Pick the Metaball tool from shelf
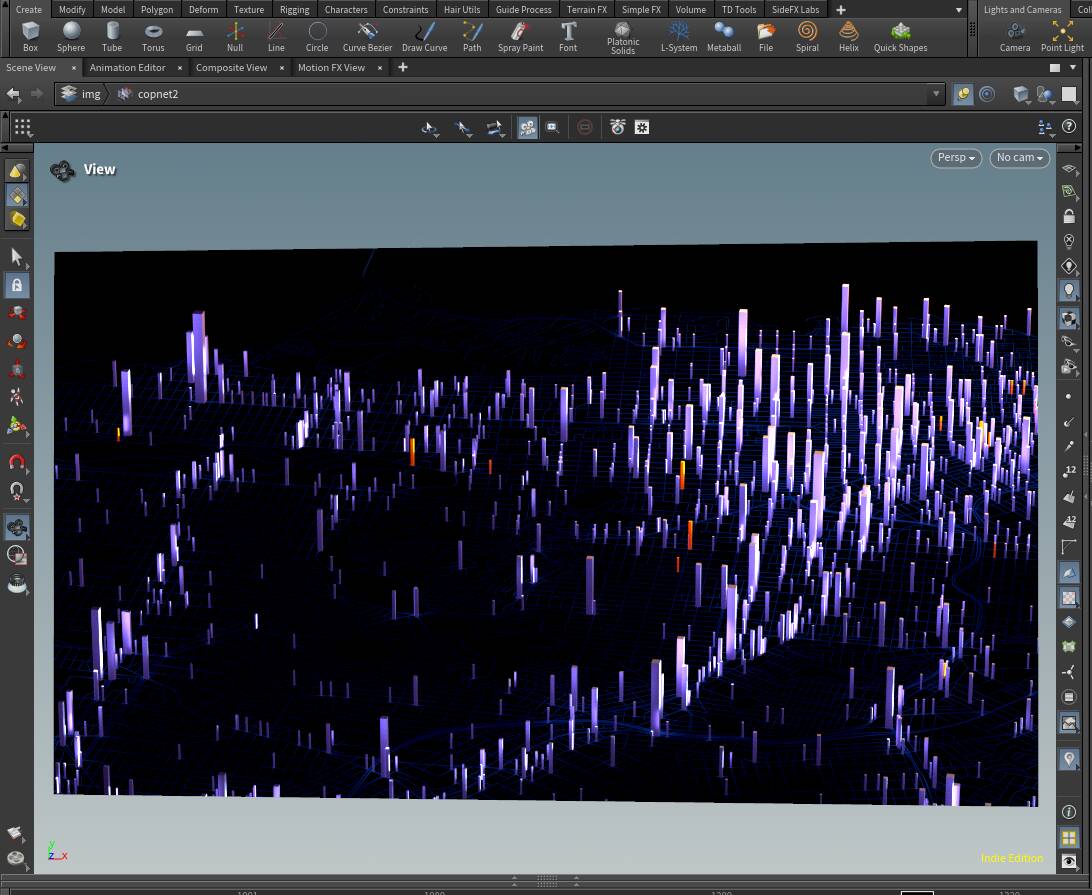 point(723,37)
